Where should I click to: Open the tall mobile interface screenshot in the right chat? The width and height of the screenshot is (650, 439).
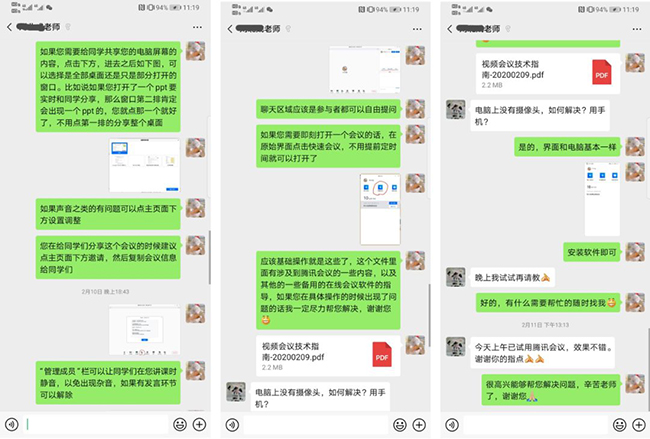pos(602,199)
